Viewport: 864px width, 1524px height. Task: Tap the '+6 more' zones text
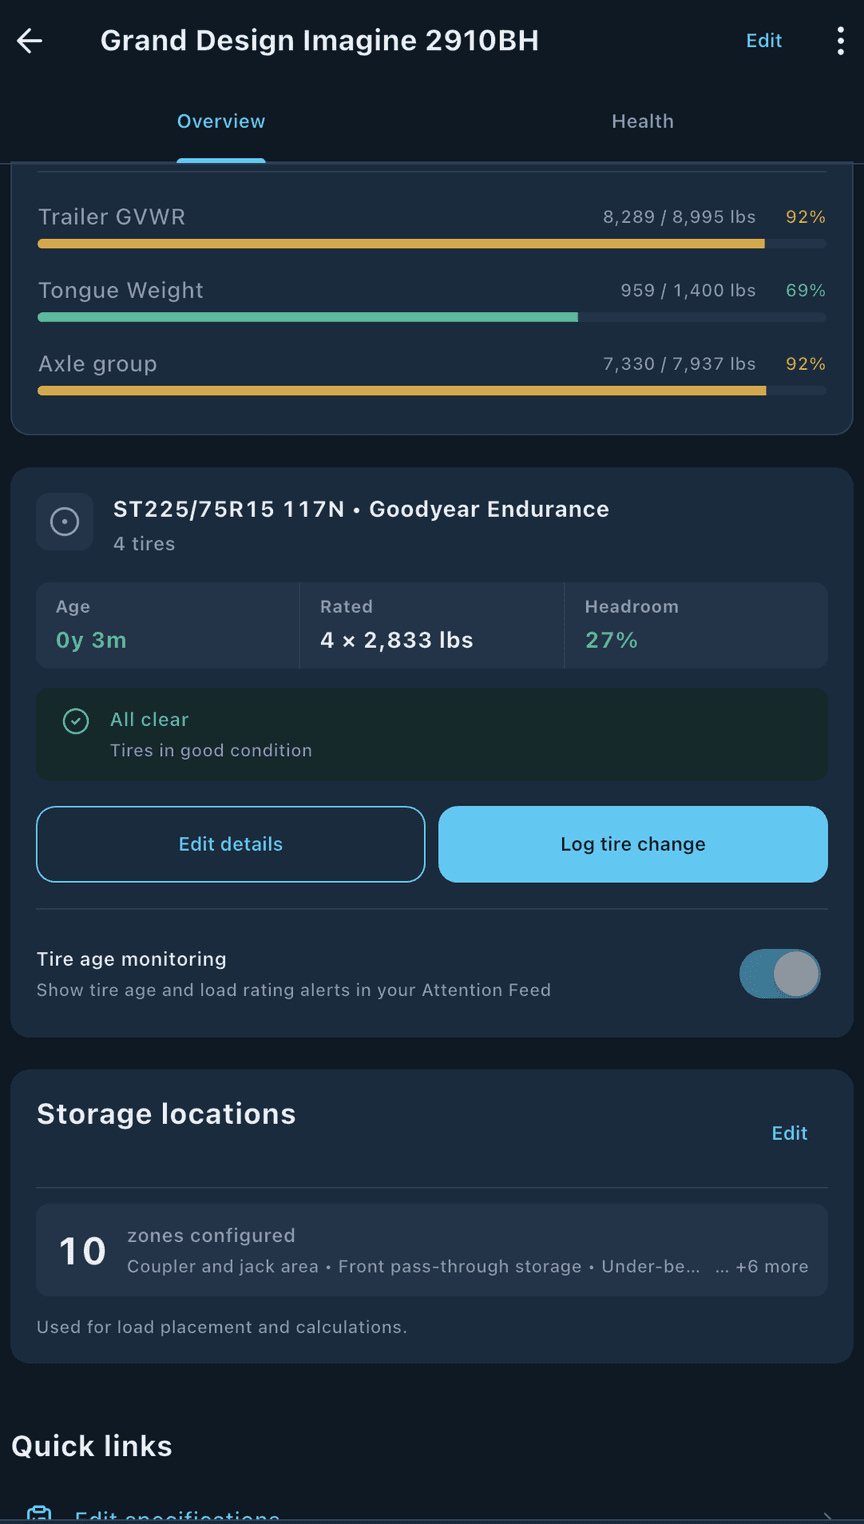point(772,1267)
